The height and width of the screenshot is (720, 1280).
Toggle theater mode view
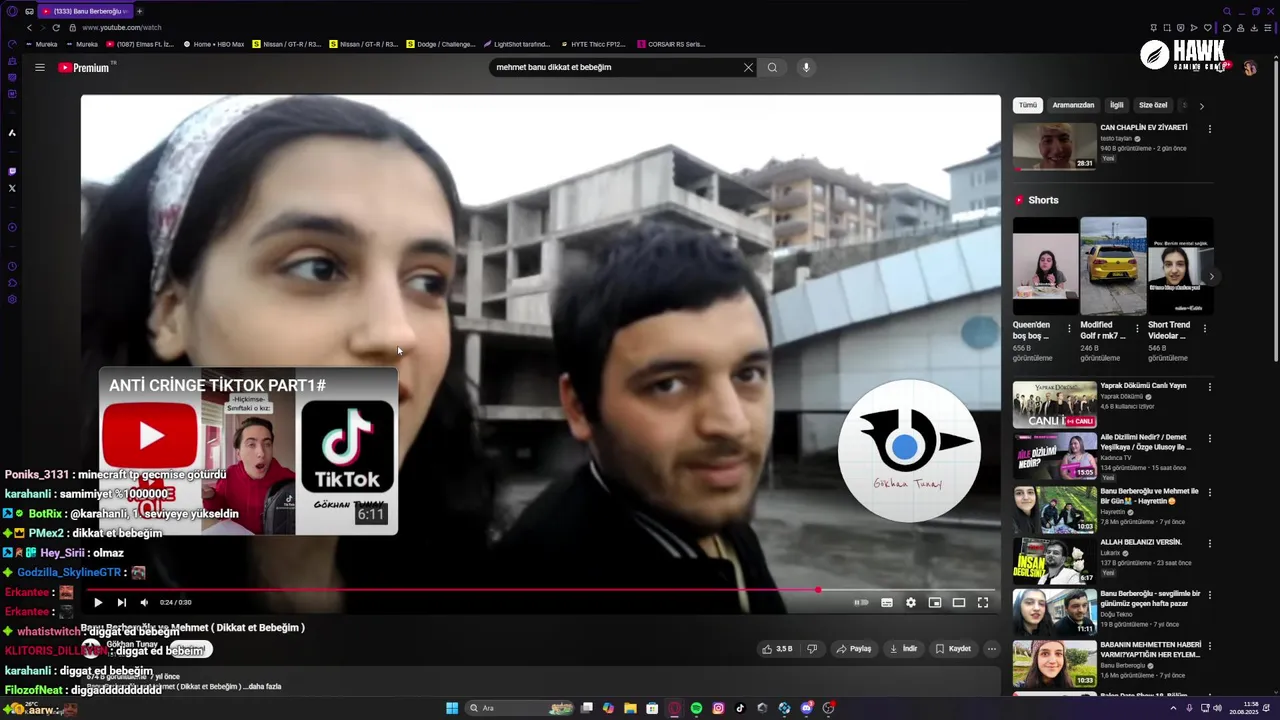point(959,602)
